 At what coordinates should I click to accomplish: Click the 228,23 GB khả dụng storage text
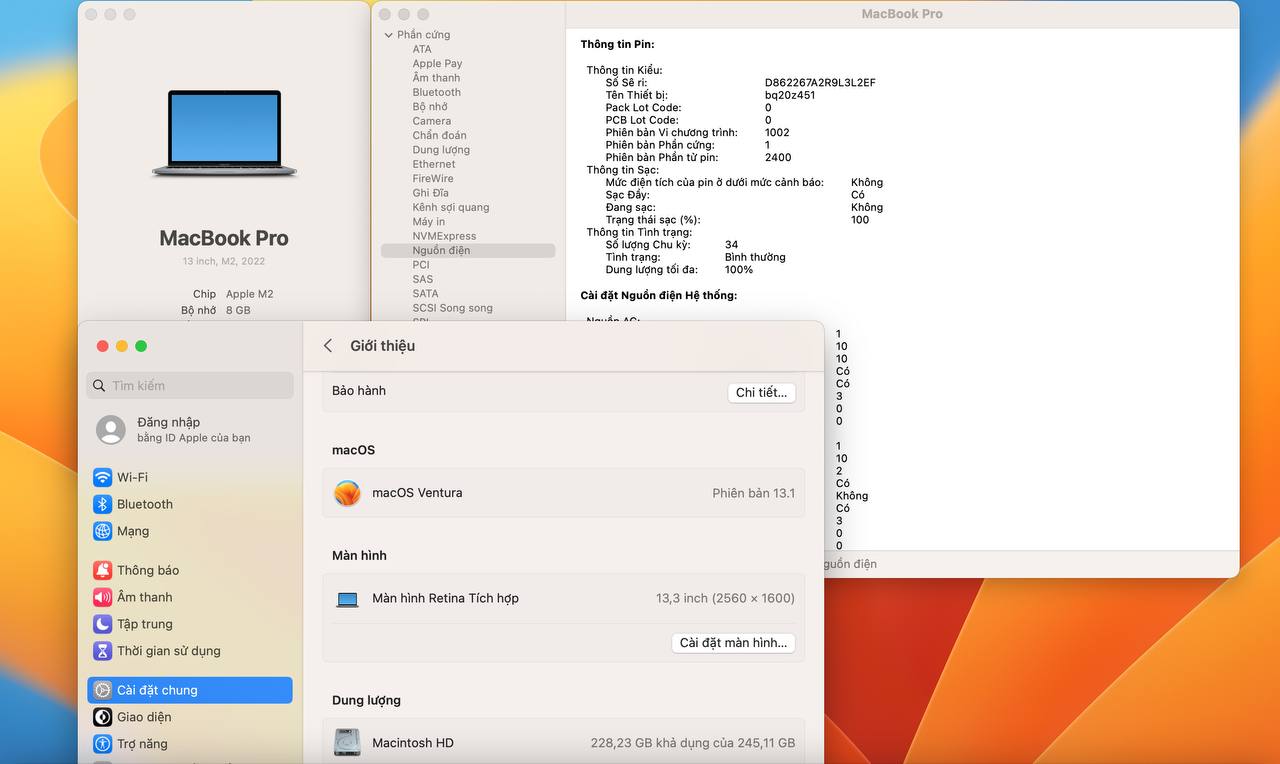(x=693, y=743)
